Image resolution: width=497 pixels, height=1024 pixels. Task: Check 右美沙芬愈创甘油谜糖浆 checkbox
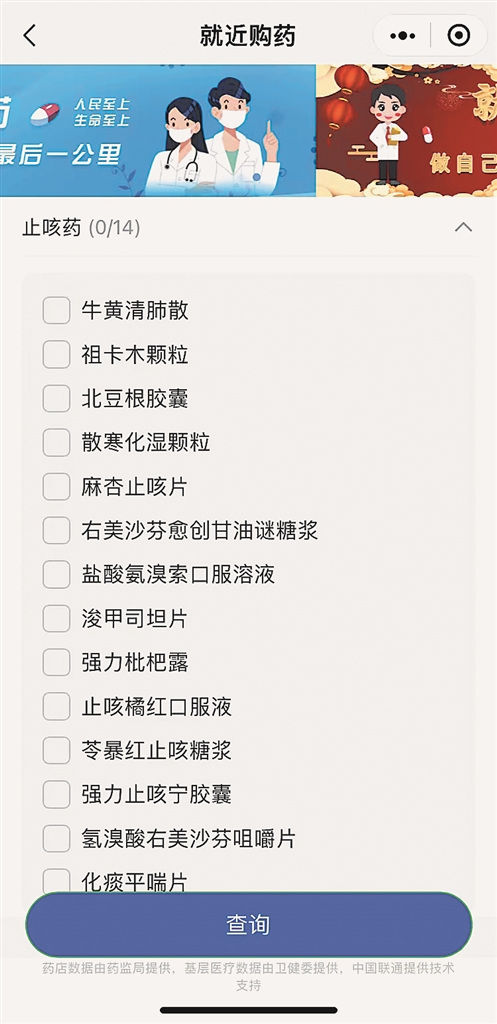click(x=56, y=530)
